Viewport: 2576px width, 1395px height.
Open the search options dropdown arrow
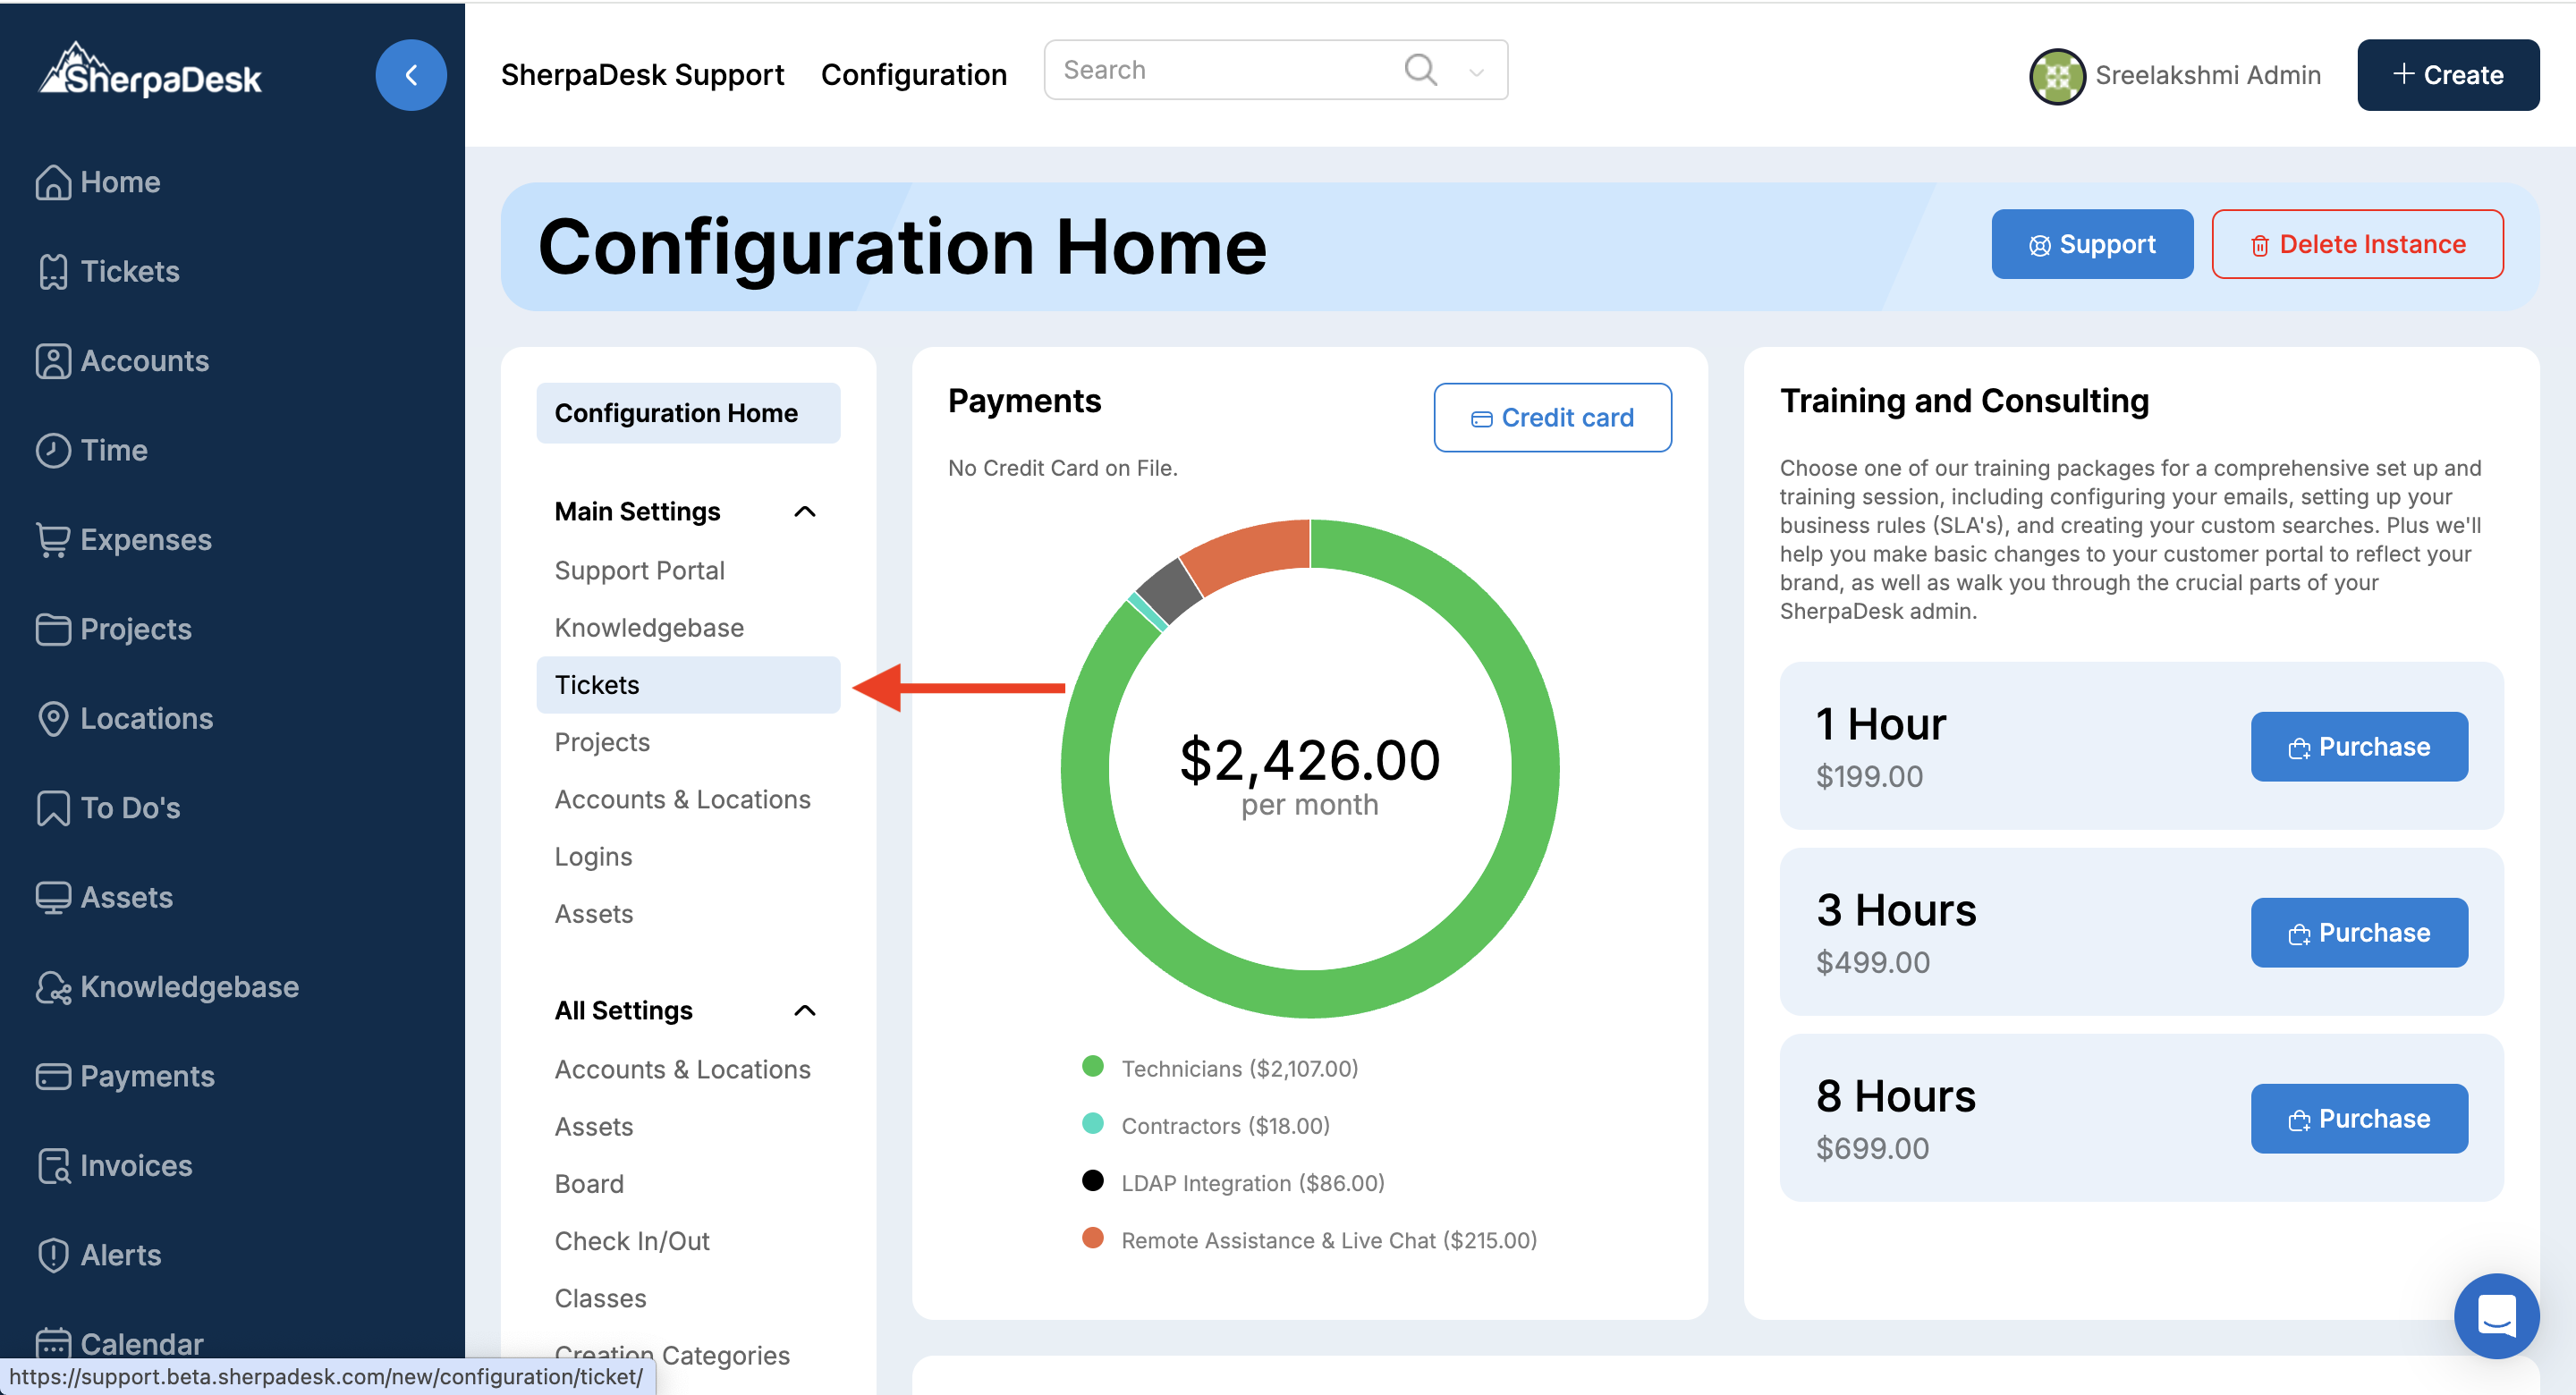point(1476,72)
